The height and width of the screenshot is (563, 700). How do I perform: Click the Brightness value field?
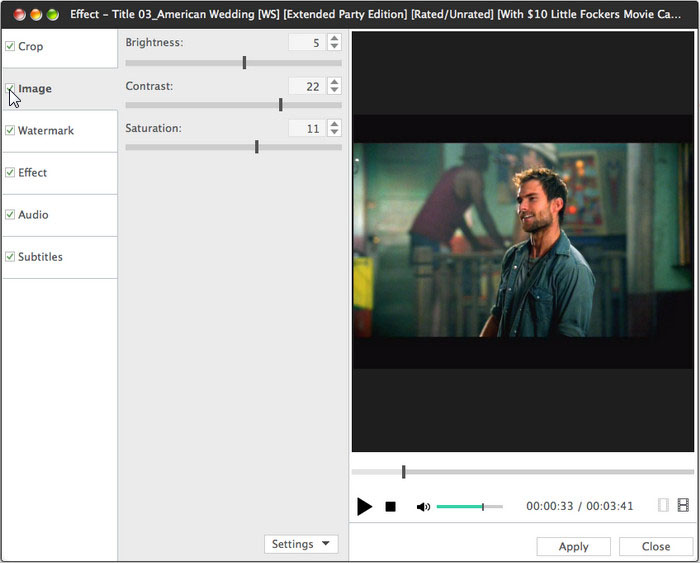[x=308, y=42]
